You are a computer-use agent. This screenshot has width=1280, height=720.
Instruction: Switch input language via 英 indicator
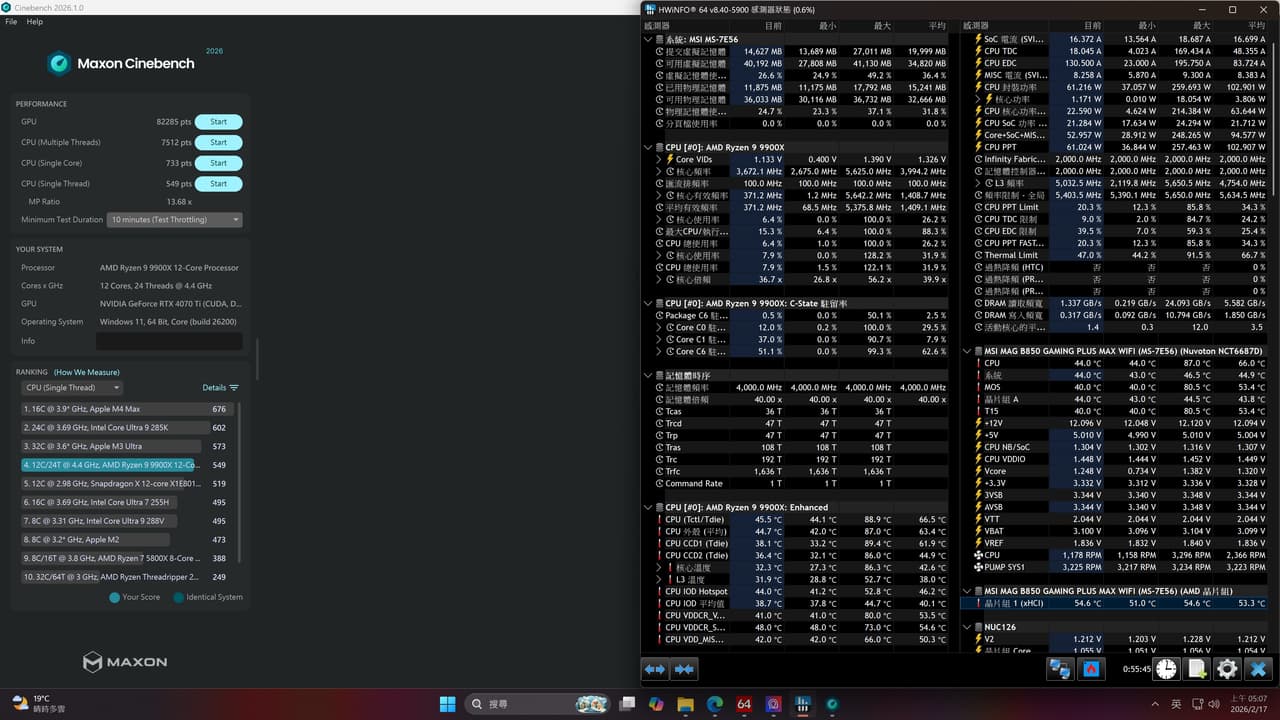coord(1176,704)
